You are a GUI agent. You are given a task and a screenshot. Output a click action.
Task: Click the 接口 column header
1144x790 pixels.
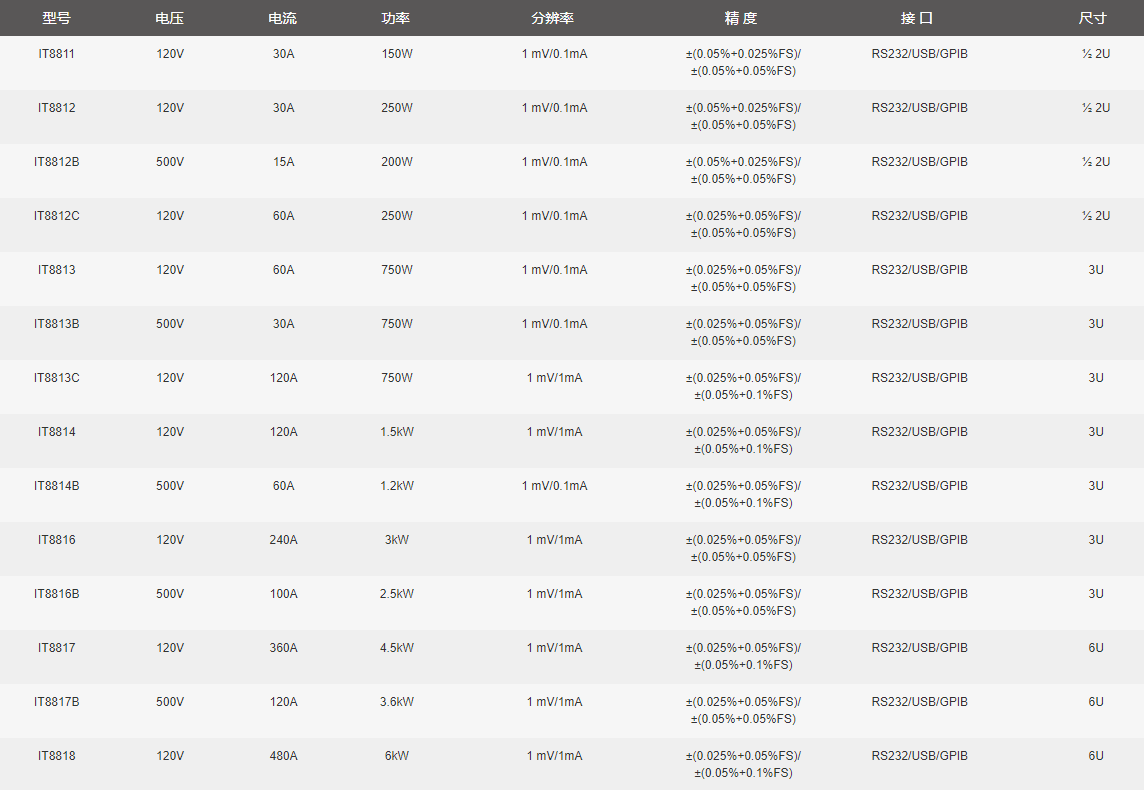click(917, 18)
